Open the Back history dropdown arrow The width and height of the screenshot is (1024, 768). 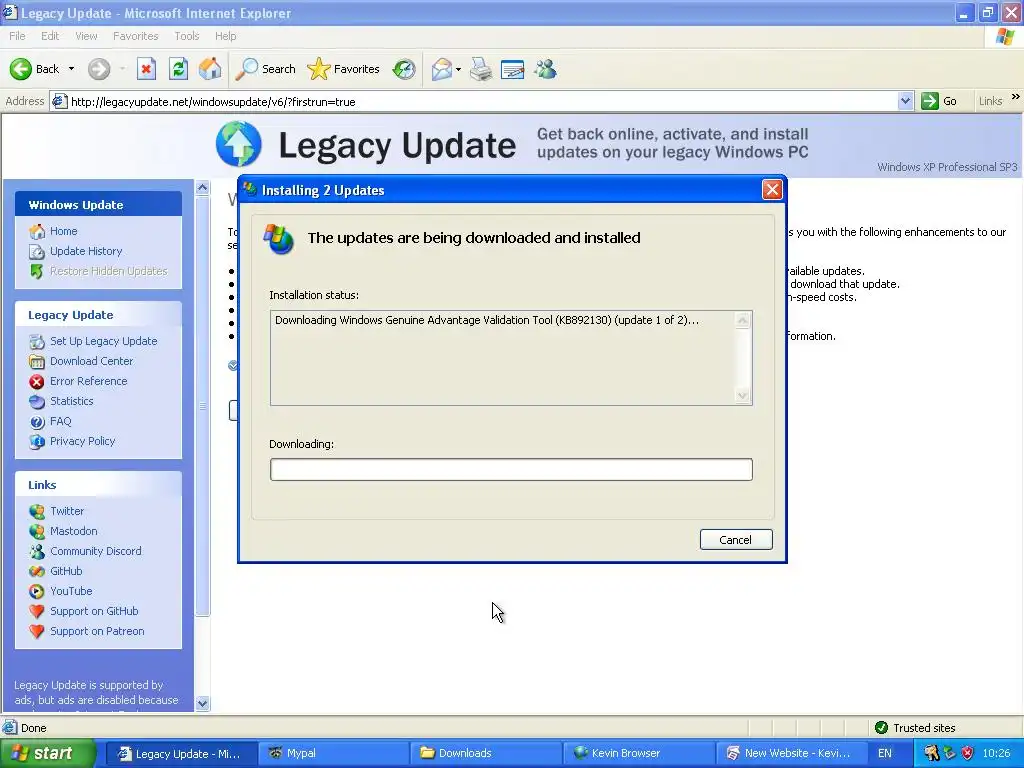pyautogui.click(x=71, y=69)
